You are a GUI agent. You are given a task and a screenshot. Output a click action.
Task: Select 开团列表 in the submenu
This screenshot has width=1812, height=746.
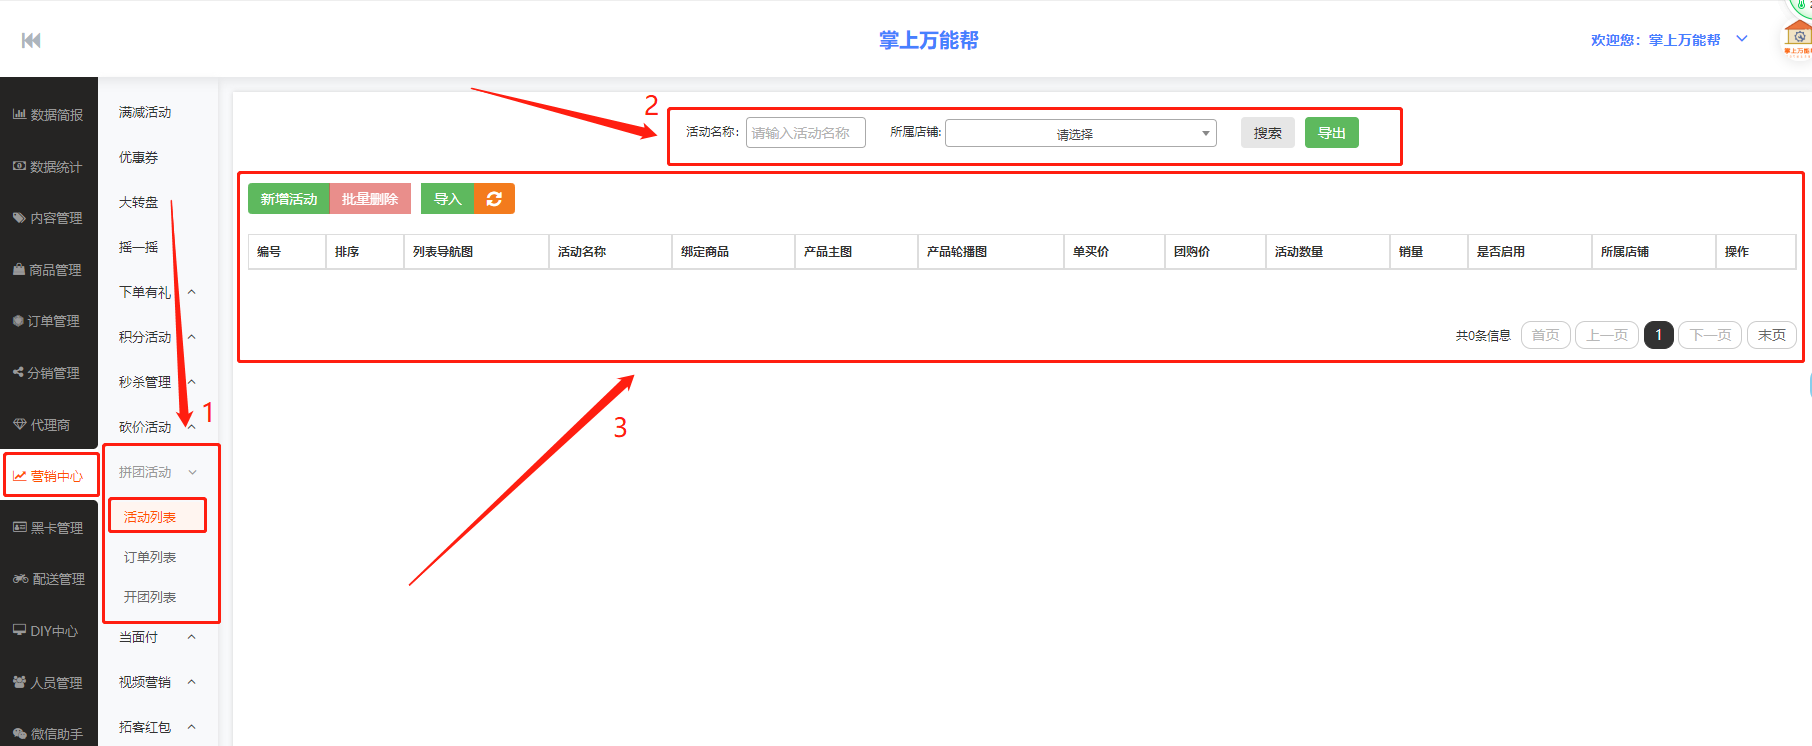(150, 597)
